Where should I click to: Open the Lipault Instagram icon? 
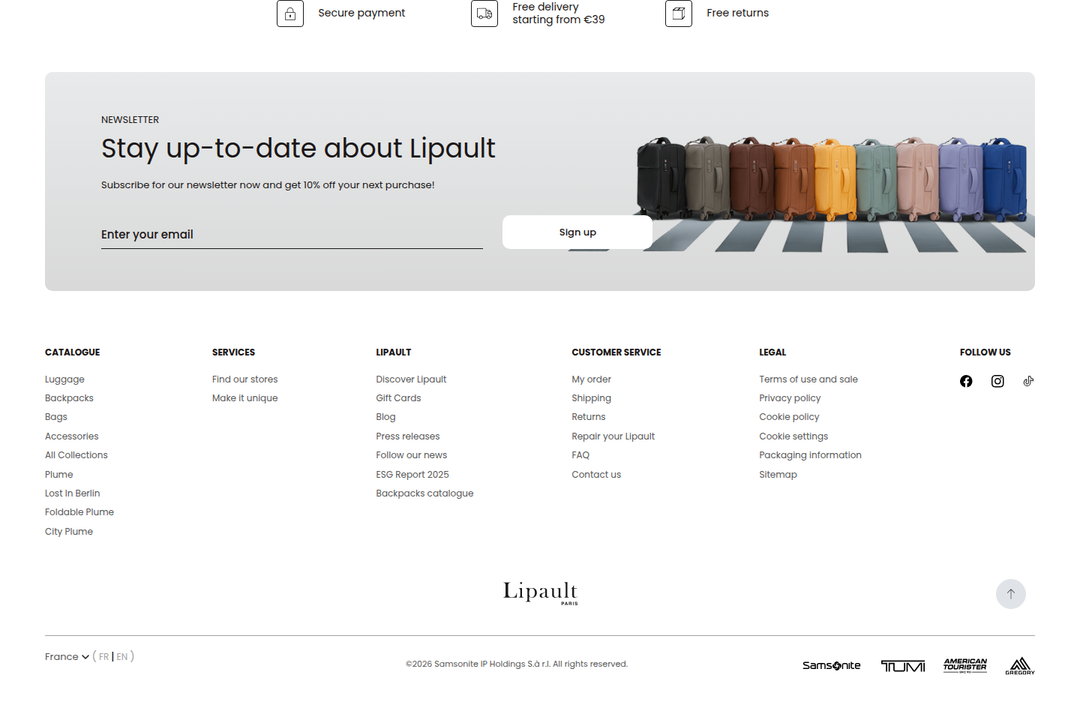(x=997, y=381)
